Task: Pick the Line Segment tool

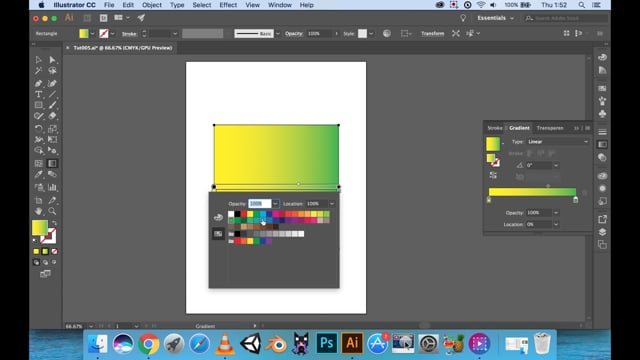Action: [52, 94]
